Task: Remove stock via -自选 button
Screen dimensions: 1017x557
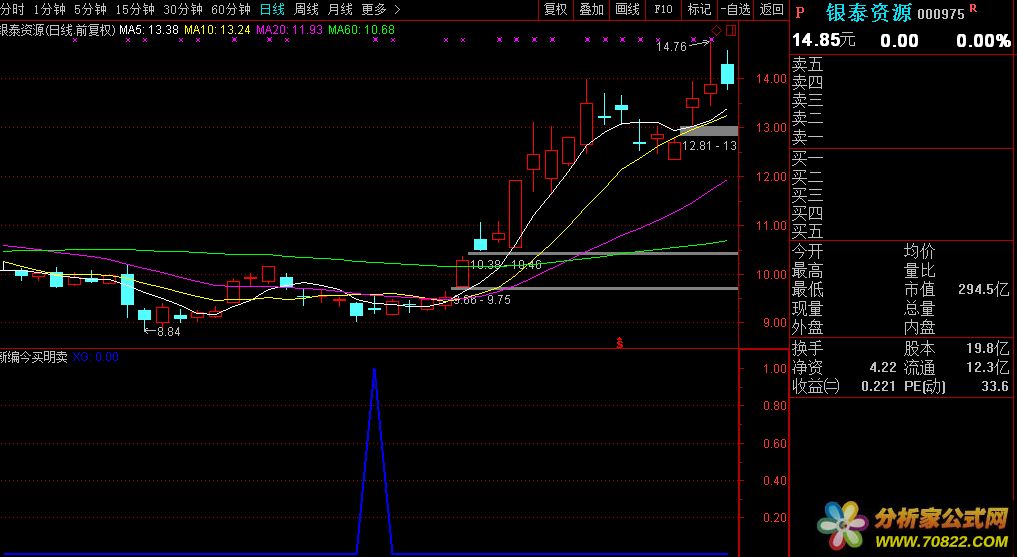Action: (736, 9)
